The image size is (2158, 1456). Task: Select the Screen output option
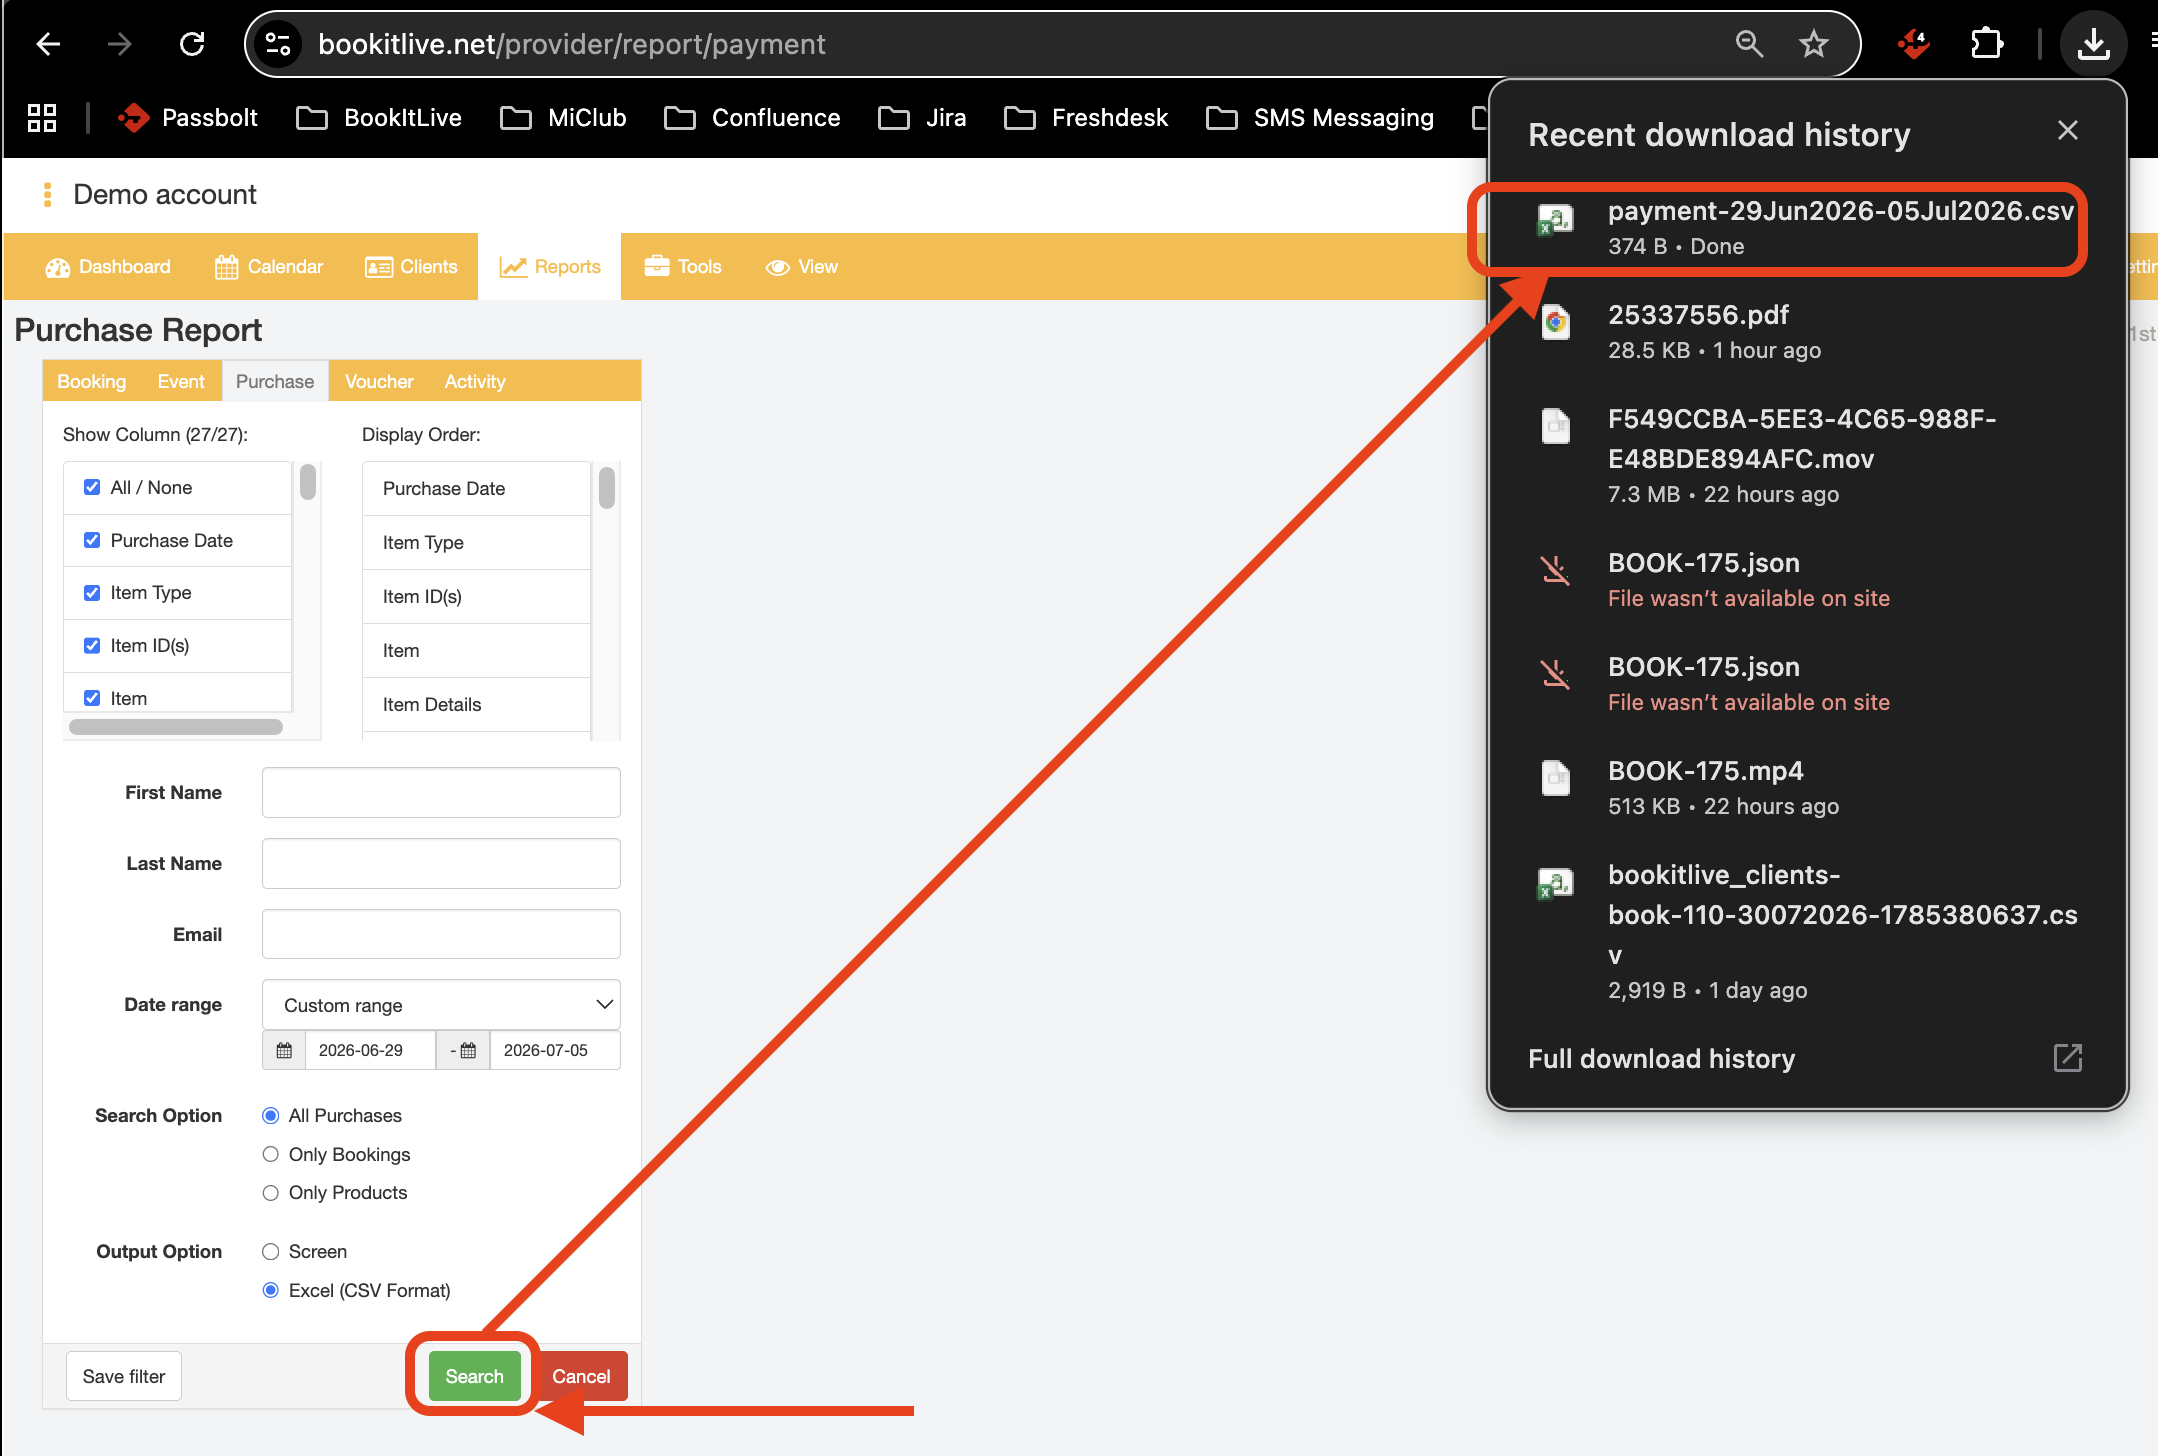pyautogui.click(x=270, y=1252)
